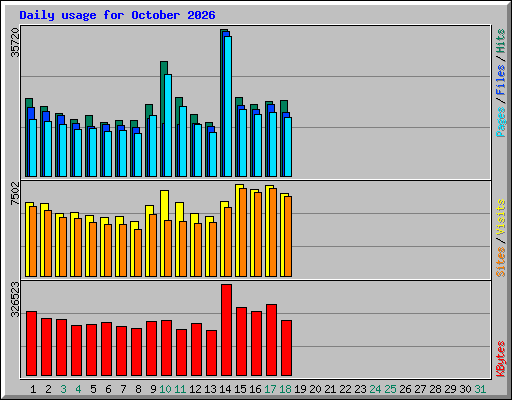Click the red "KBytes" legend label
Image resolution: width=512 pixels, height=400 pixels.
[x=501, y=359]
